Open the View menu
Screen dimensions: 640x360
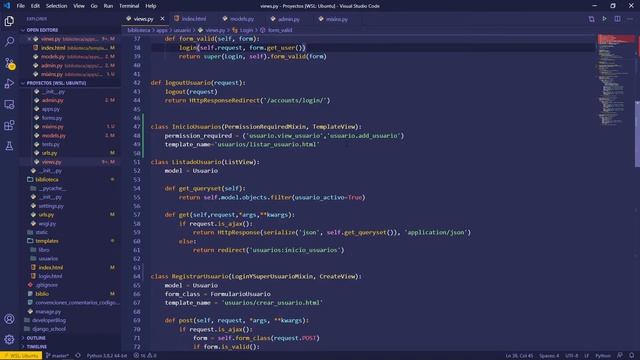pos(79,6)
